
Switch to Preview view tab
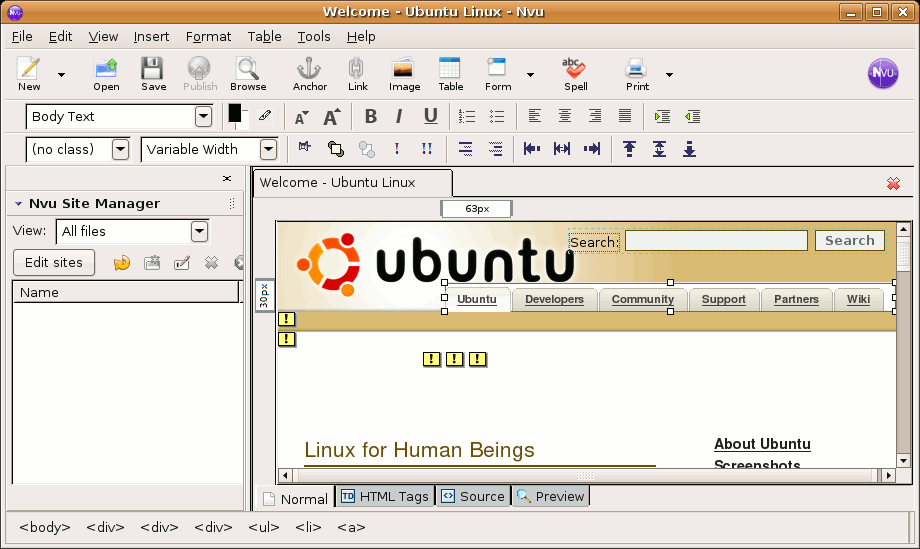550,496
